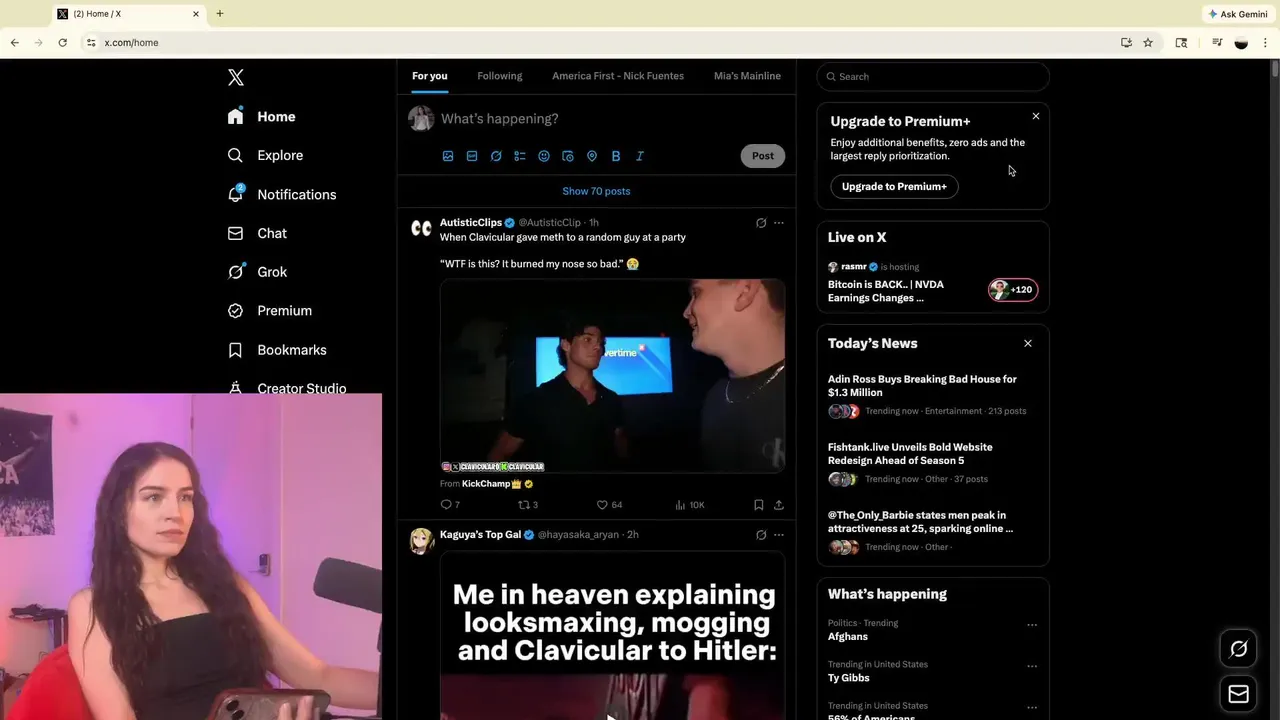Open AutisticClips display name
Screen dimensions: 1280x720
(471, 222)
